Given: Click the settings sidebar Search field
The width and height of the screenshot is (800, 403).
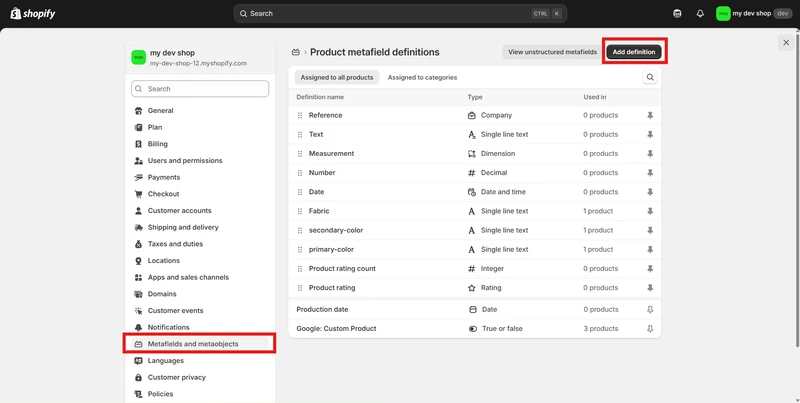Looking at the screenshot, I should (x=200, y=89).
